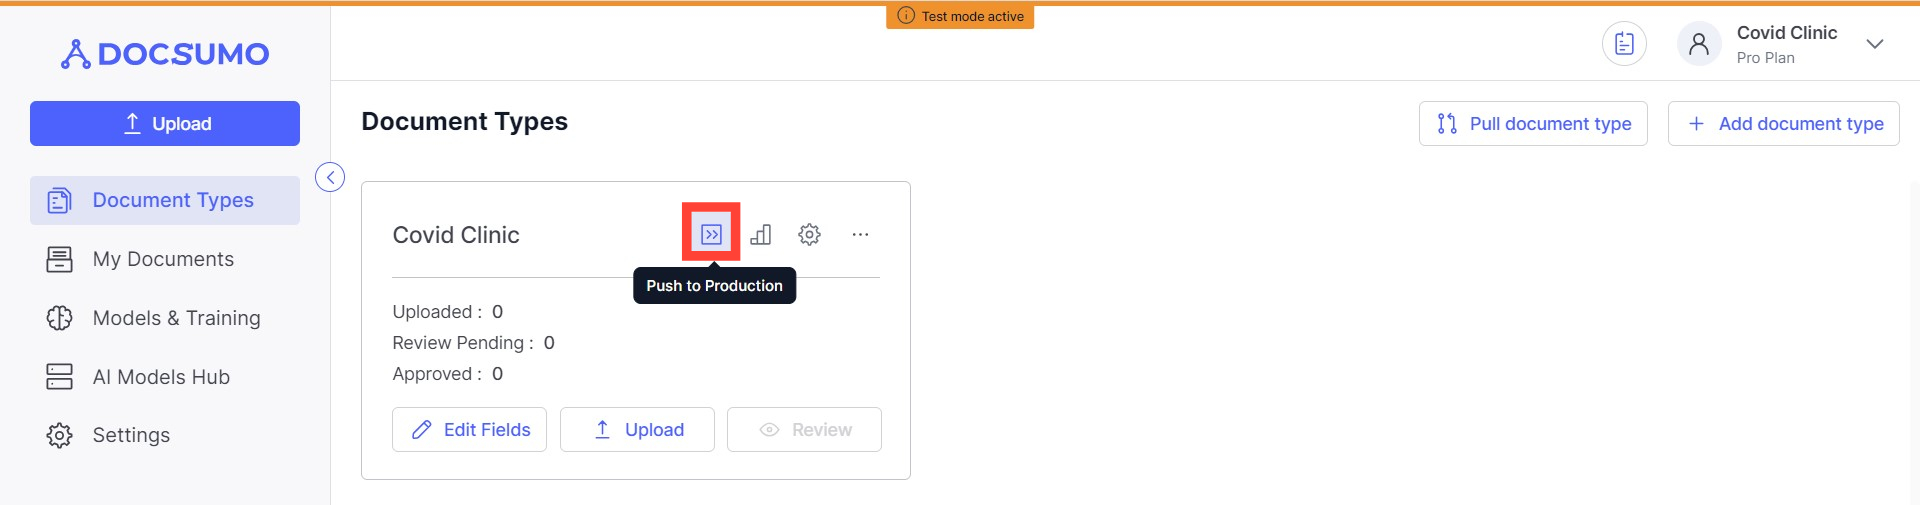Click the Docsumo logo

[165, 54]
